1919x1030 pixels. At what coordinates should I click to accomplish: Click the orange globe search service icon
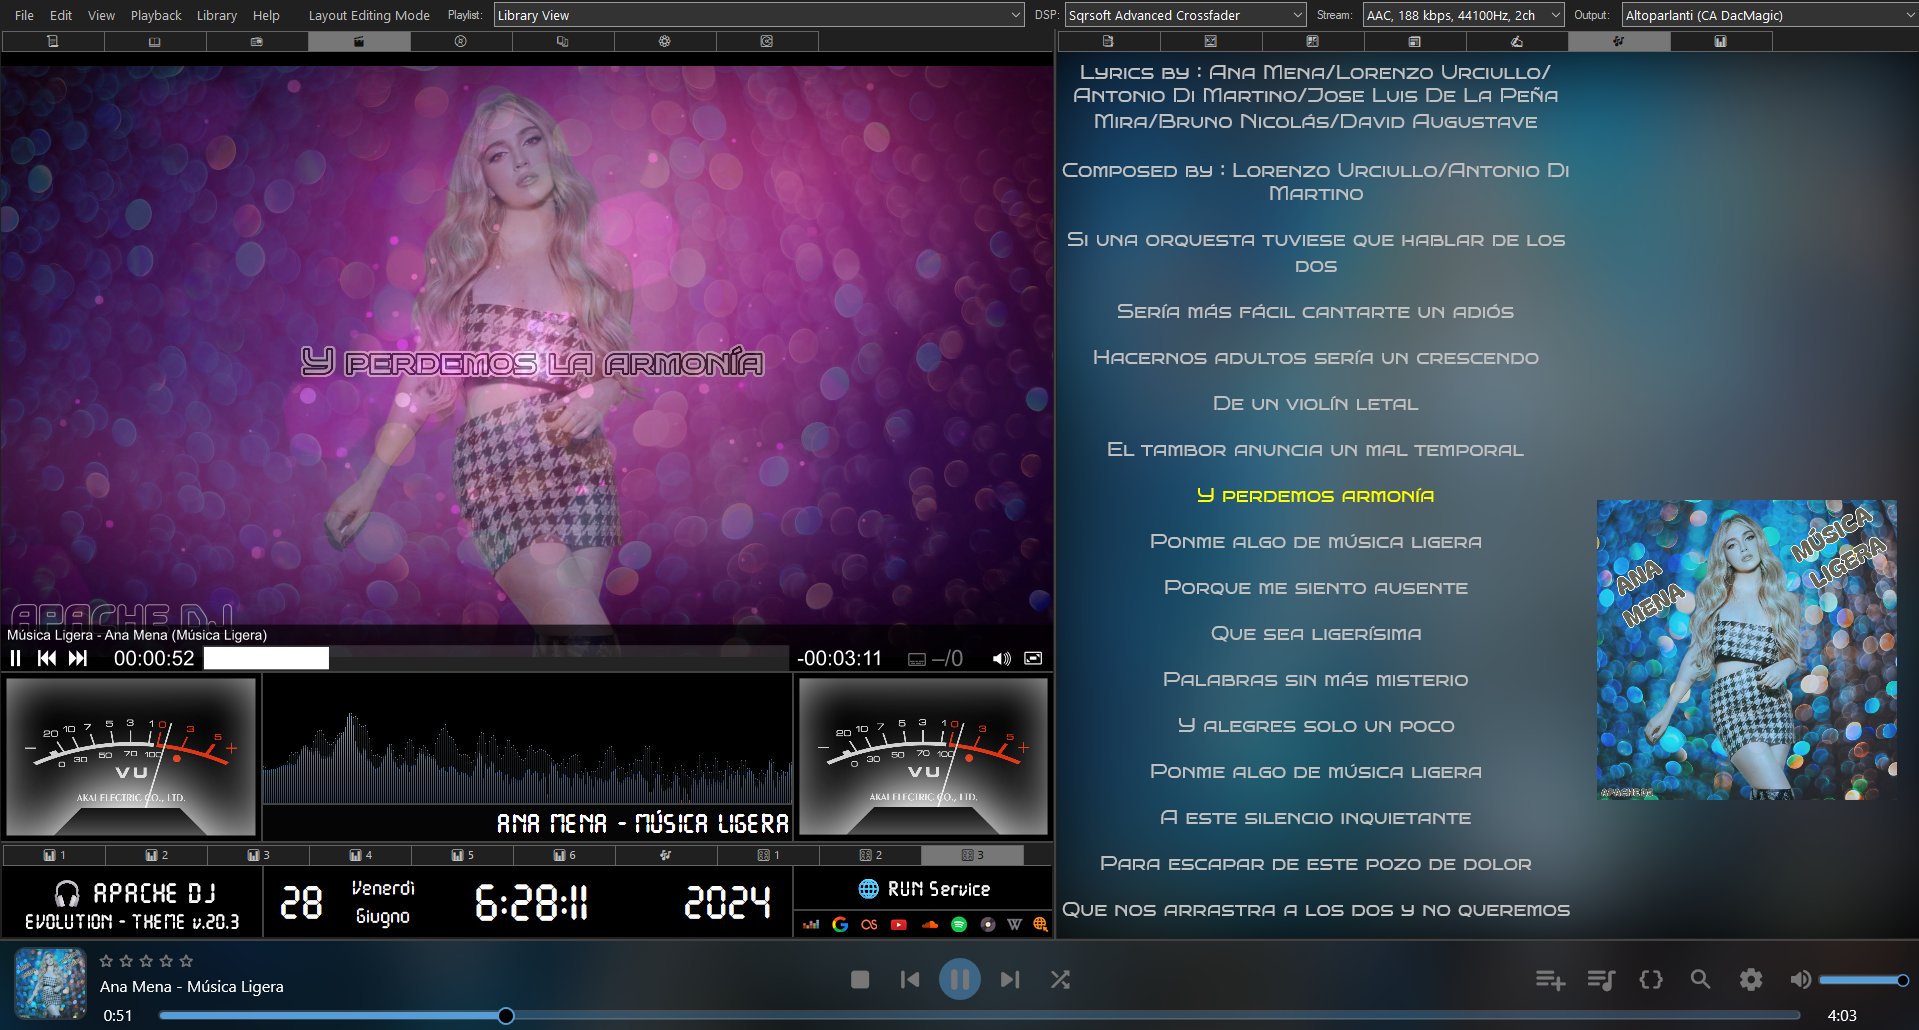[x=1040, y=924]
